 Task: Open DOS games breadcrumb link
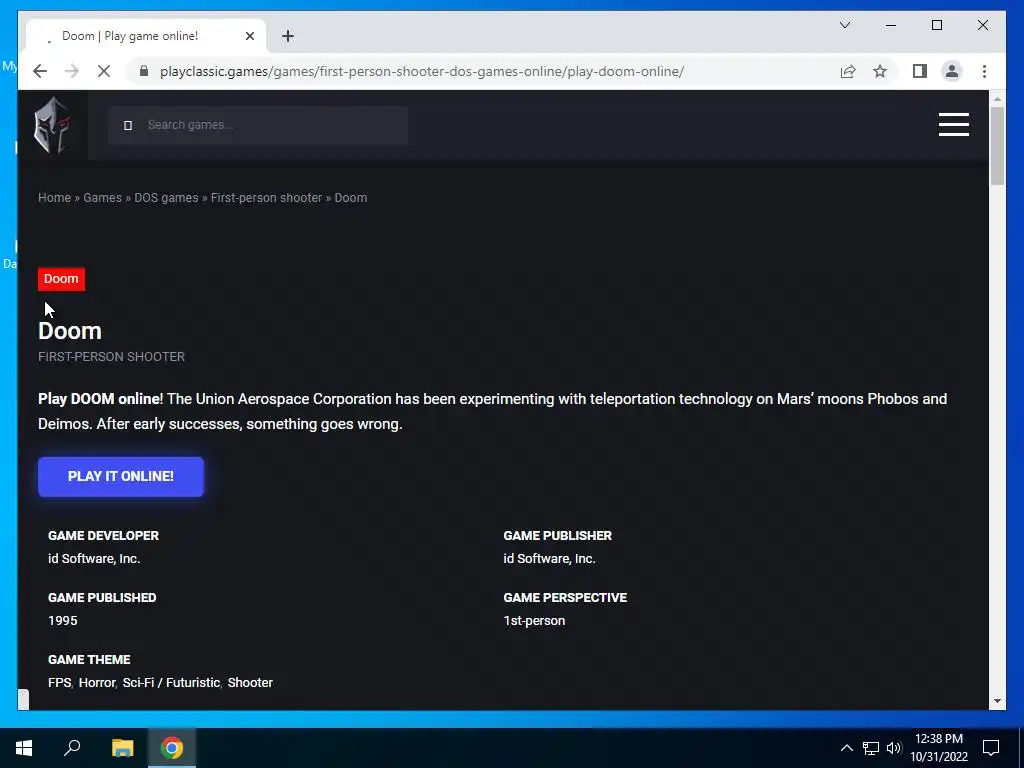pyautogui.click(x=166, y=198)
